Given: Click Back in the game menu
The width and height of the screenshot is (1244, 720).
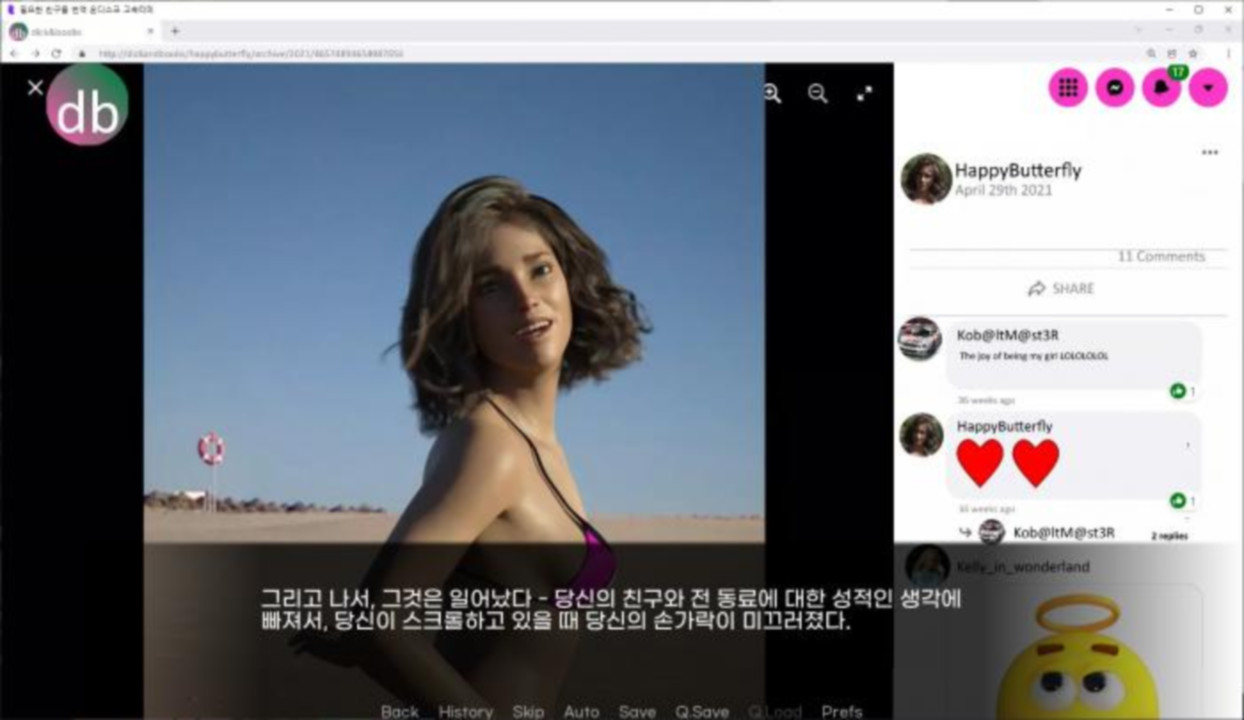Looking at the screenshot, I should (x=399, y=711).
